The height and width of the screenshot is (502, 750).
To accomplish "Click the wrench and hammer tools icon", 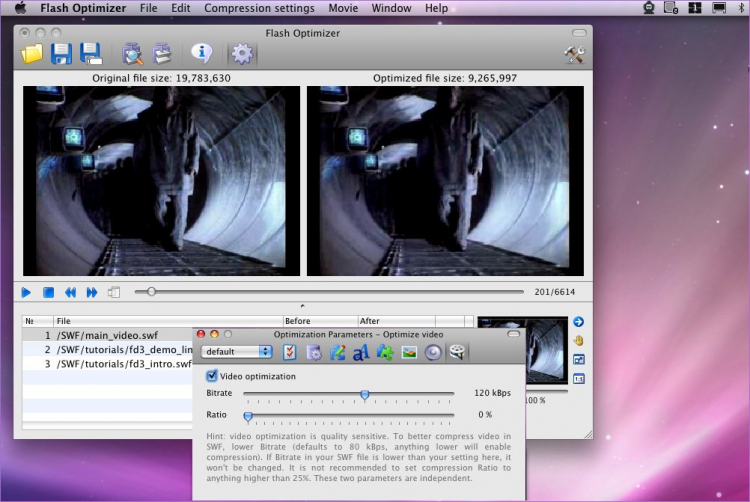I will click(x=574, y=55).
